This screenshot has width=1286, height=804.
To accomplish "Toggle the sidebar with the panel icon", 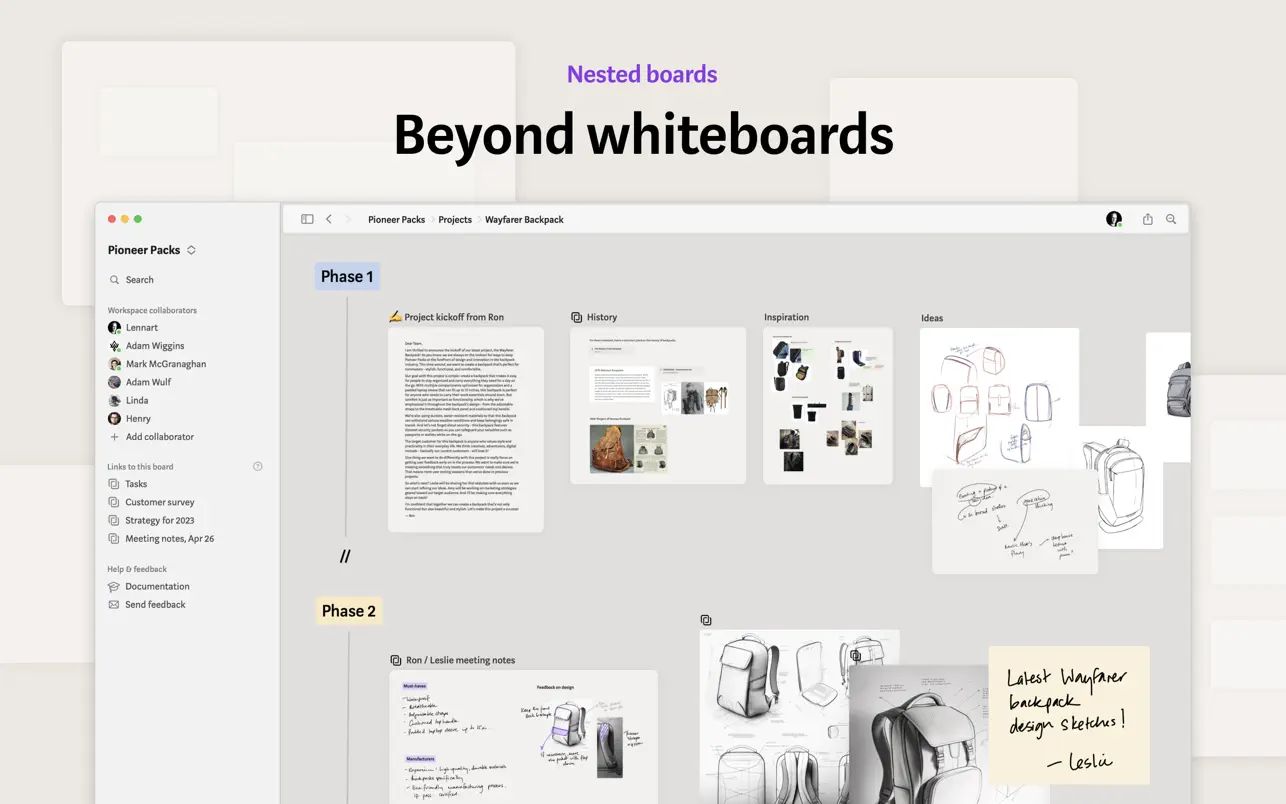I will (x=307, y=218).
